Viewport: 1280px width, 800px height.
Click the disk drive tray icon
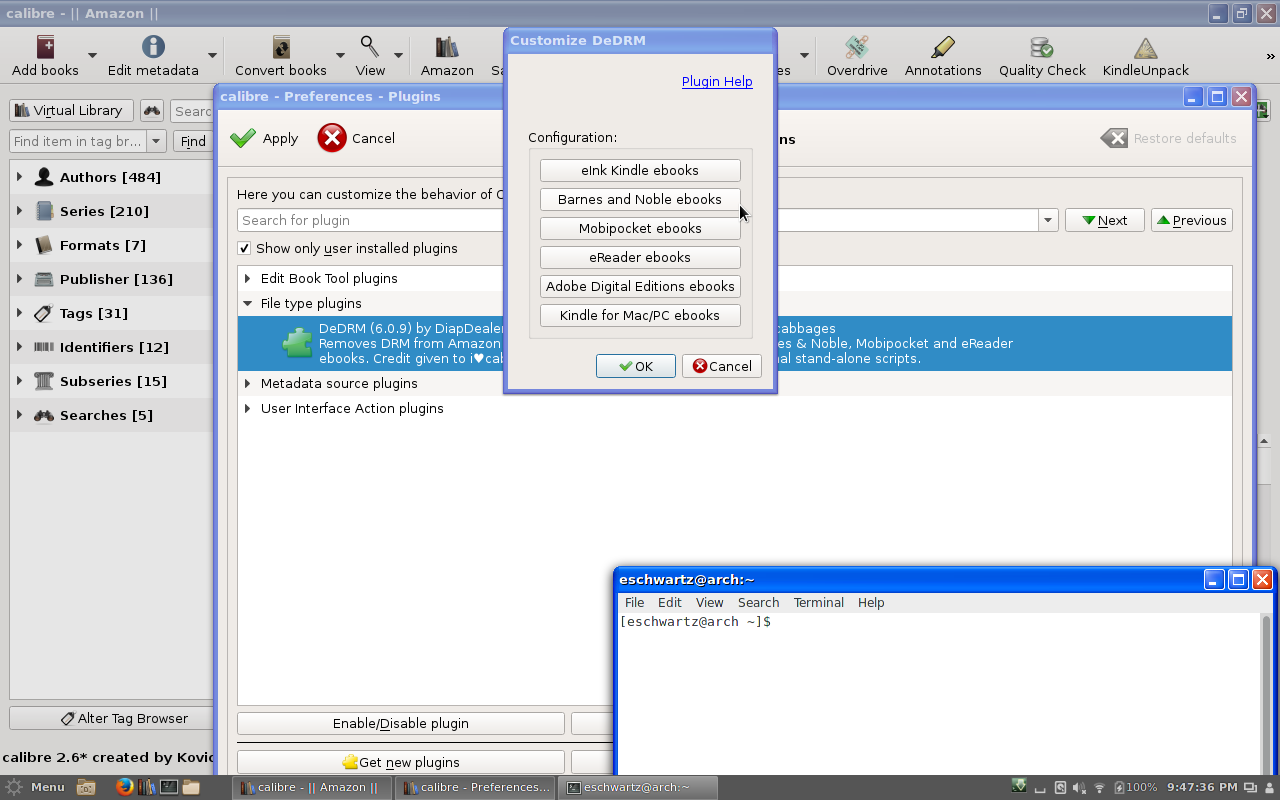(x=1060, y=787)
